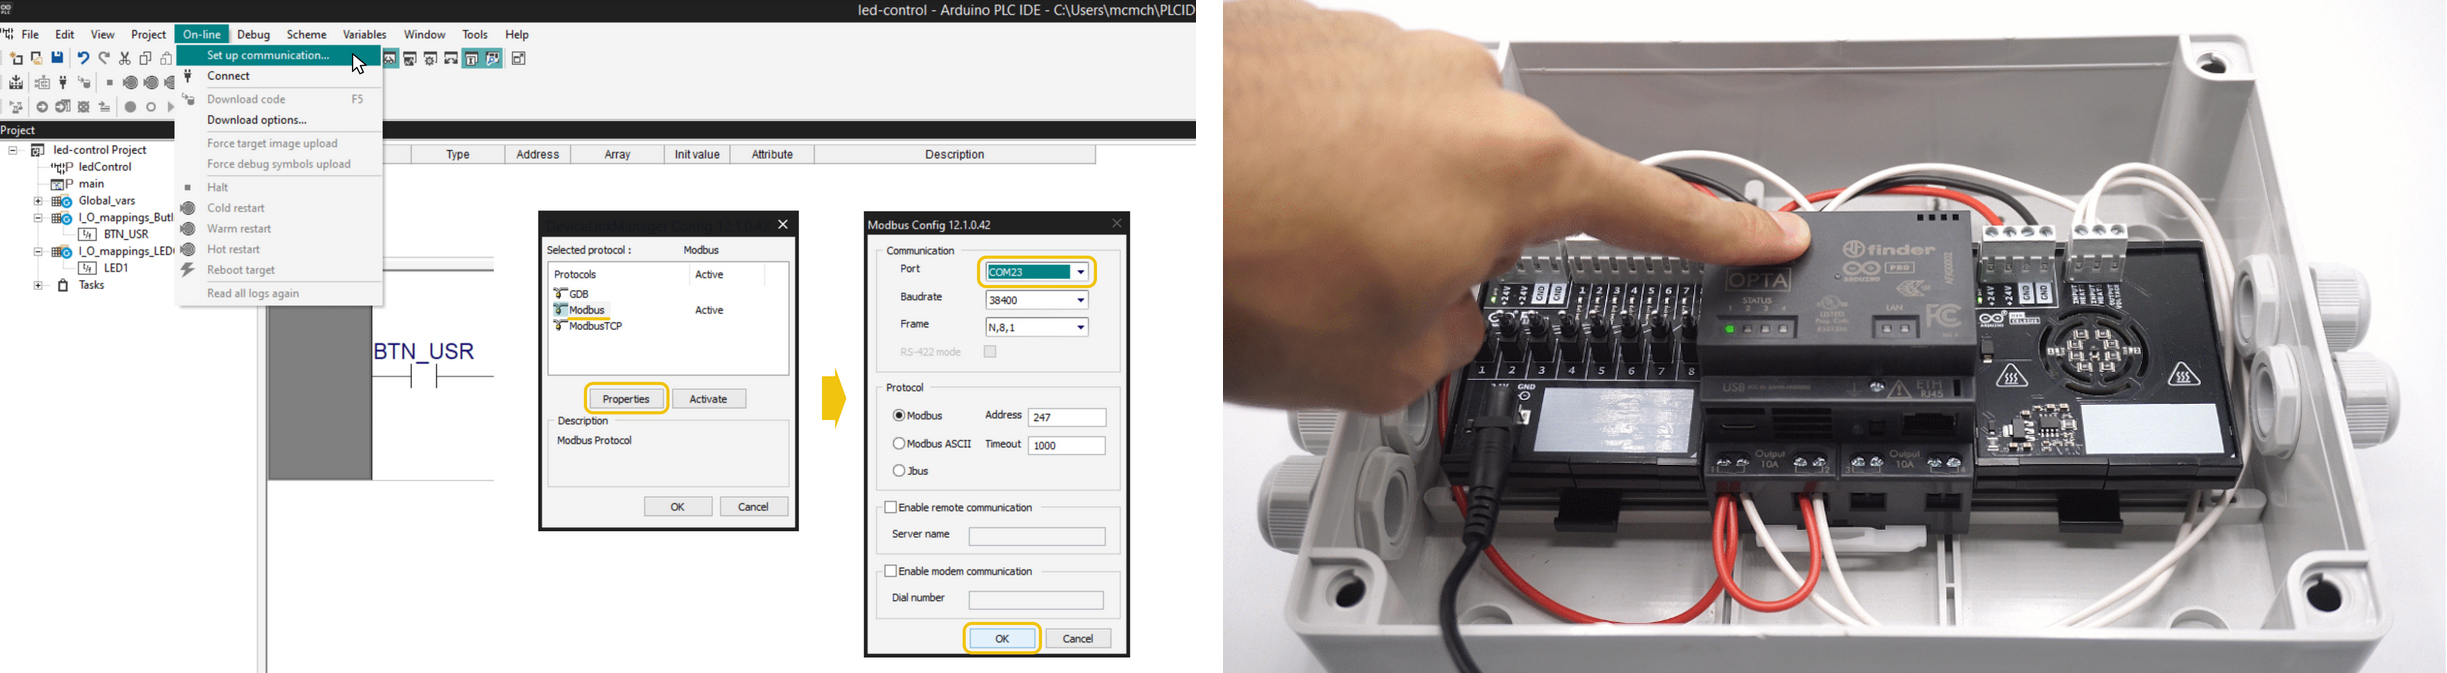Click the Redo arrow icon
This screenshot has width=2447, height=673.
pos(104,59)
